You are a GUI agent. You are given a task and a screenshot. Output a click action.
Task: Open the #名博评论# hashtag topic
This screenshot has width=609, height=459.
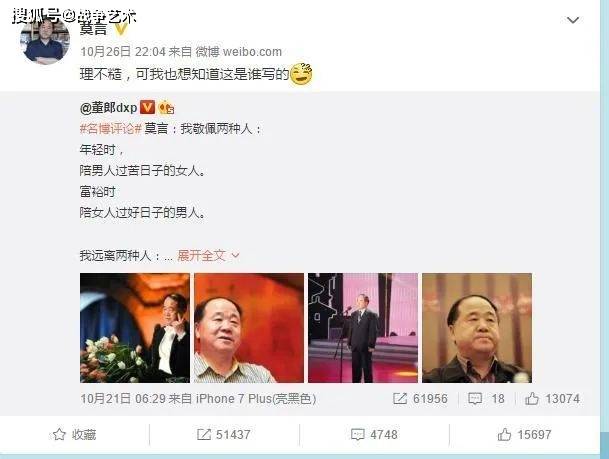110,129
